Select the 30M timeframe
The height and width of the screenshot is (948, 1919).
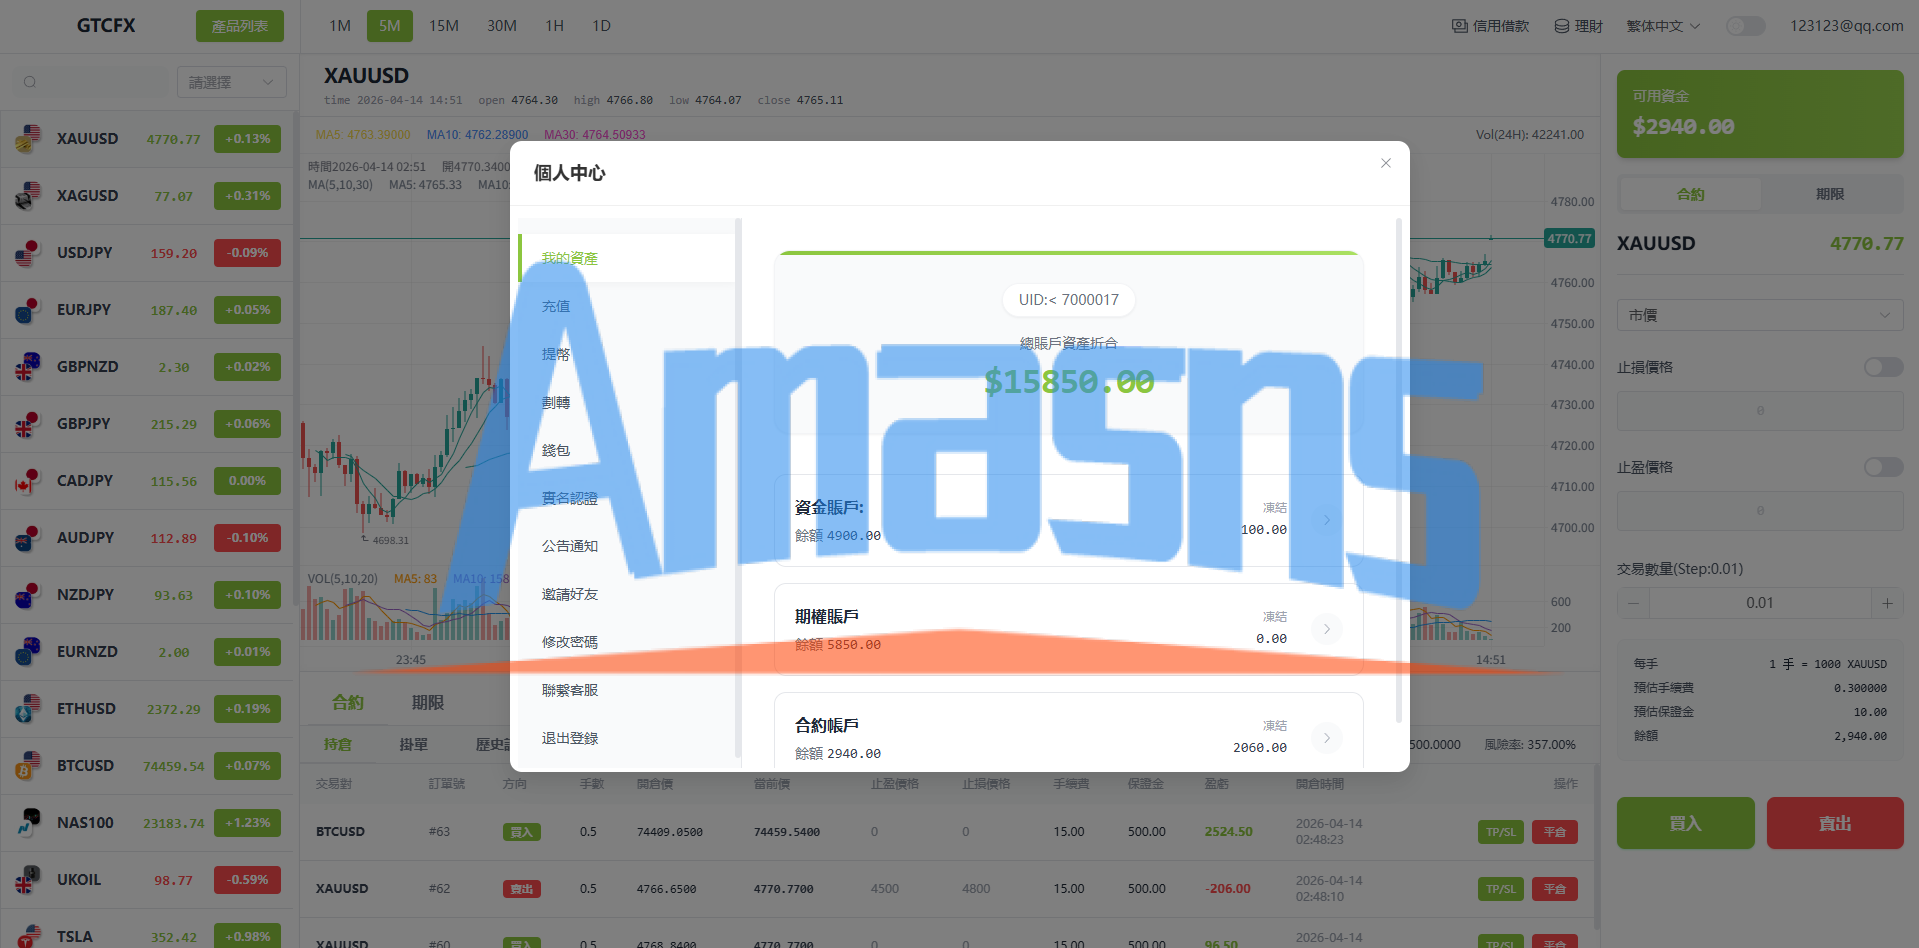click(502, 26)
